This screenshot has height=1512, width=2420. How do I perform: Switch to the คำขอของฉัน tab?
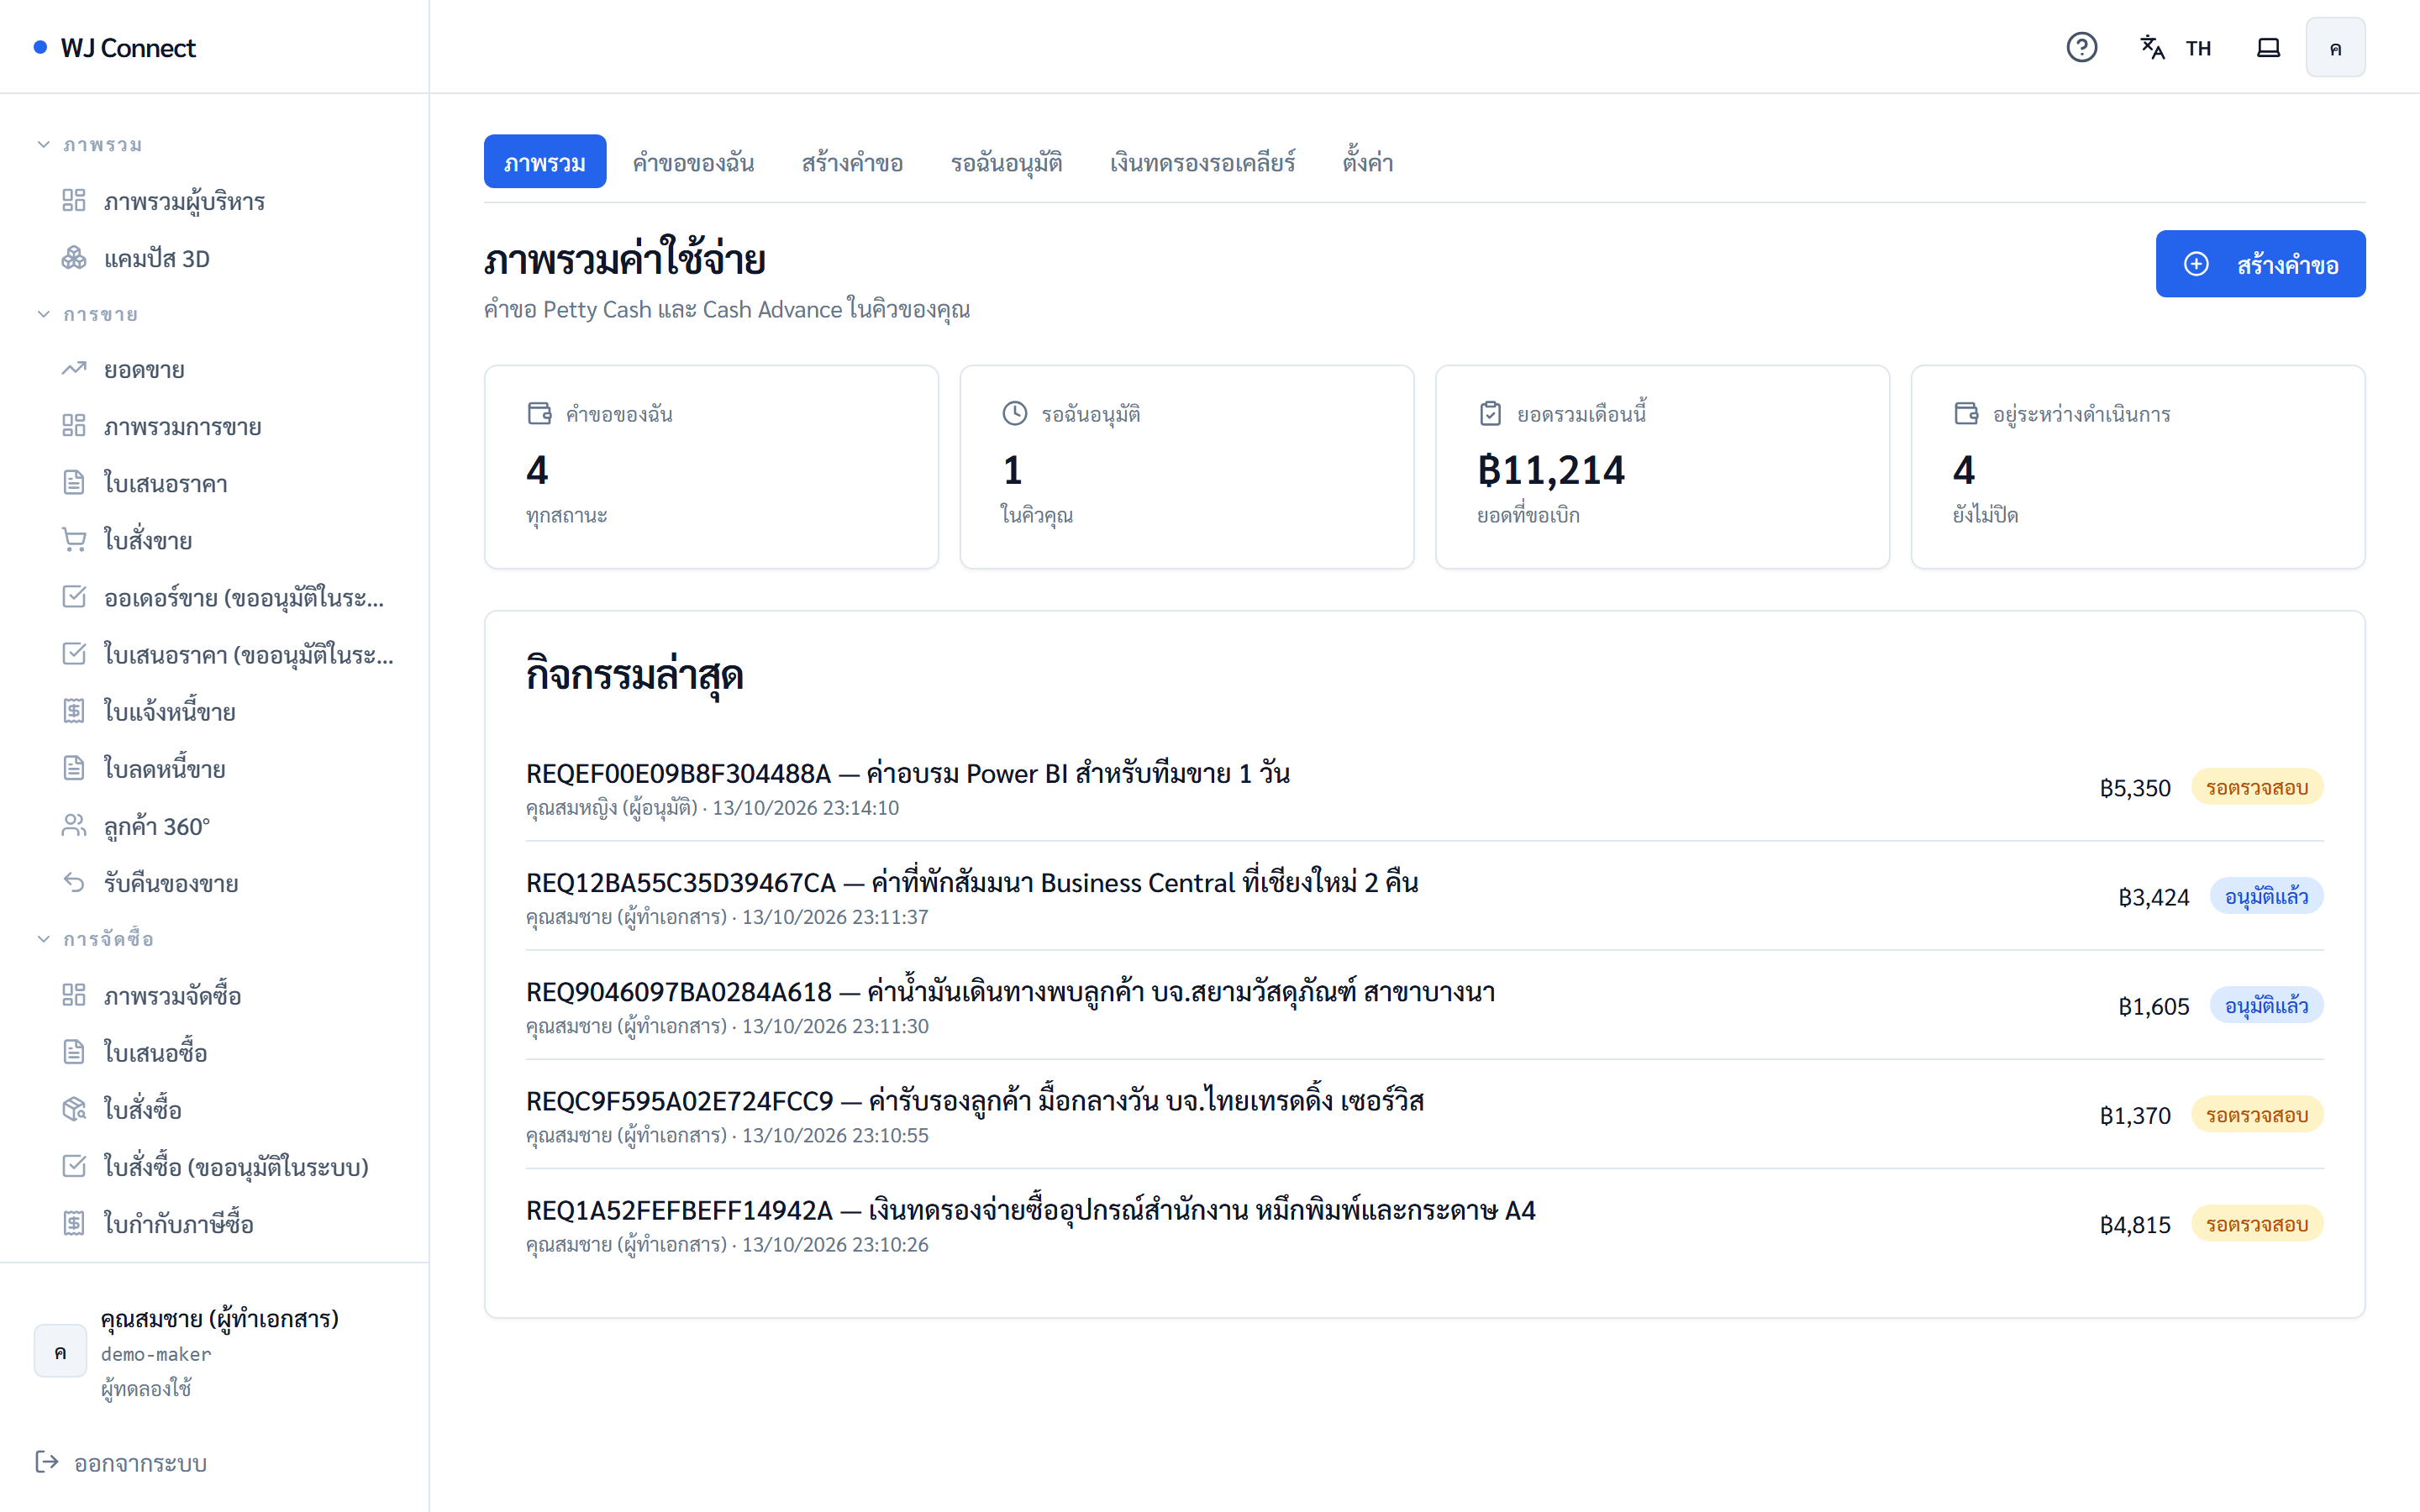tap(693, 162)
